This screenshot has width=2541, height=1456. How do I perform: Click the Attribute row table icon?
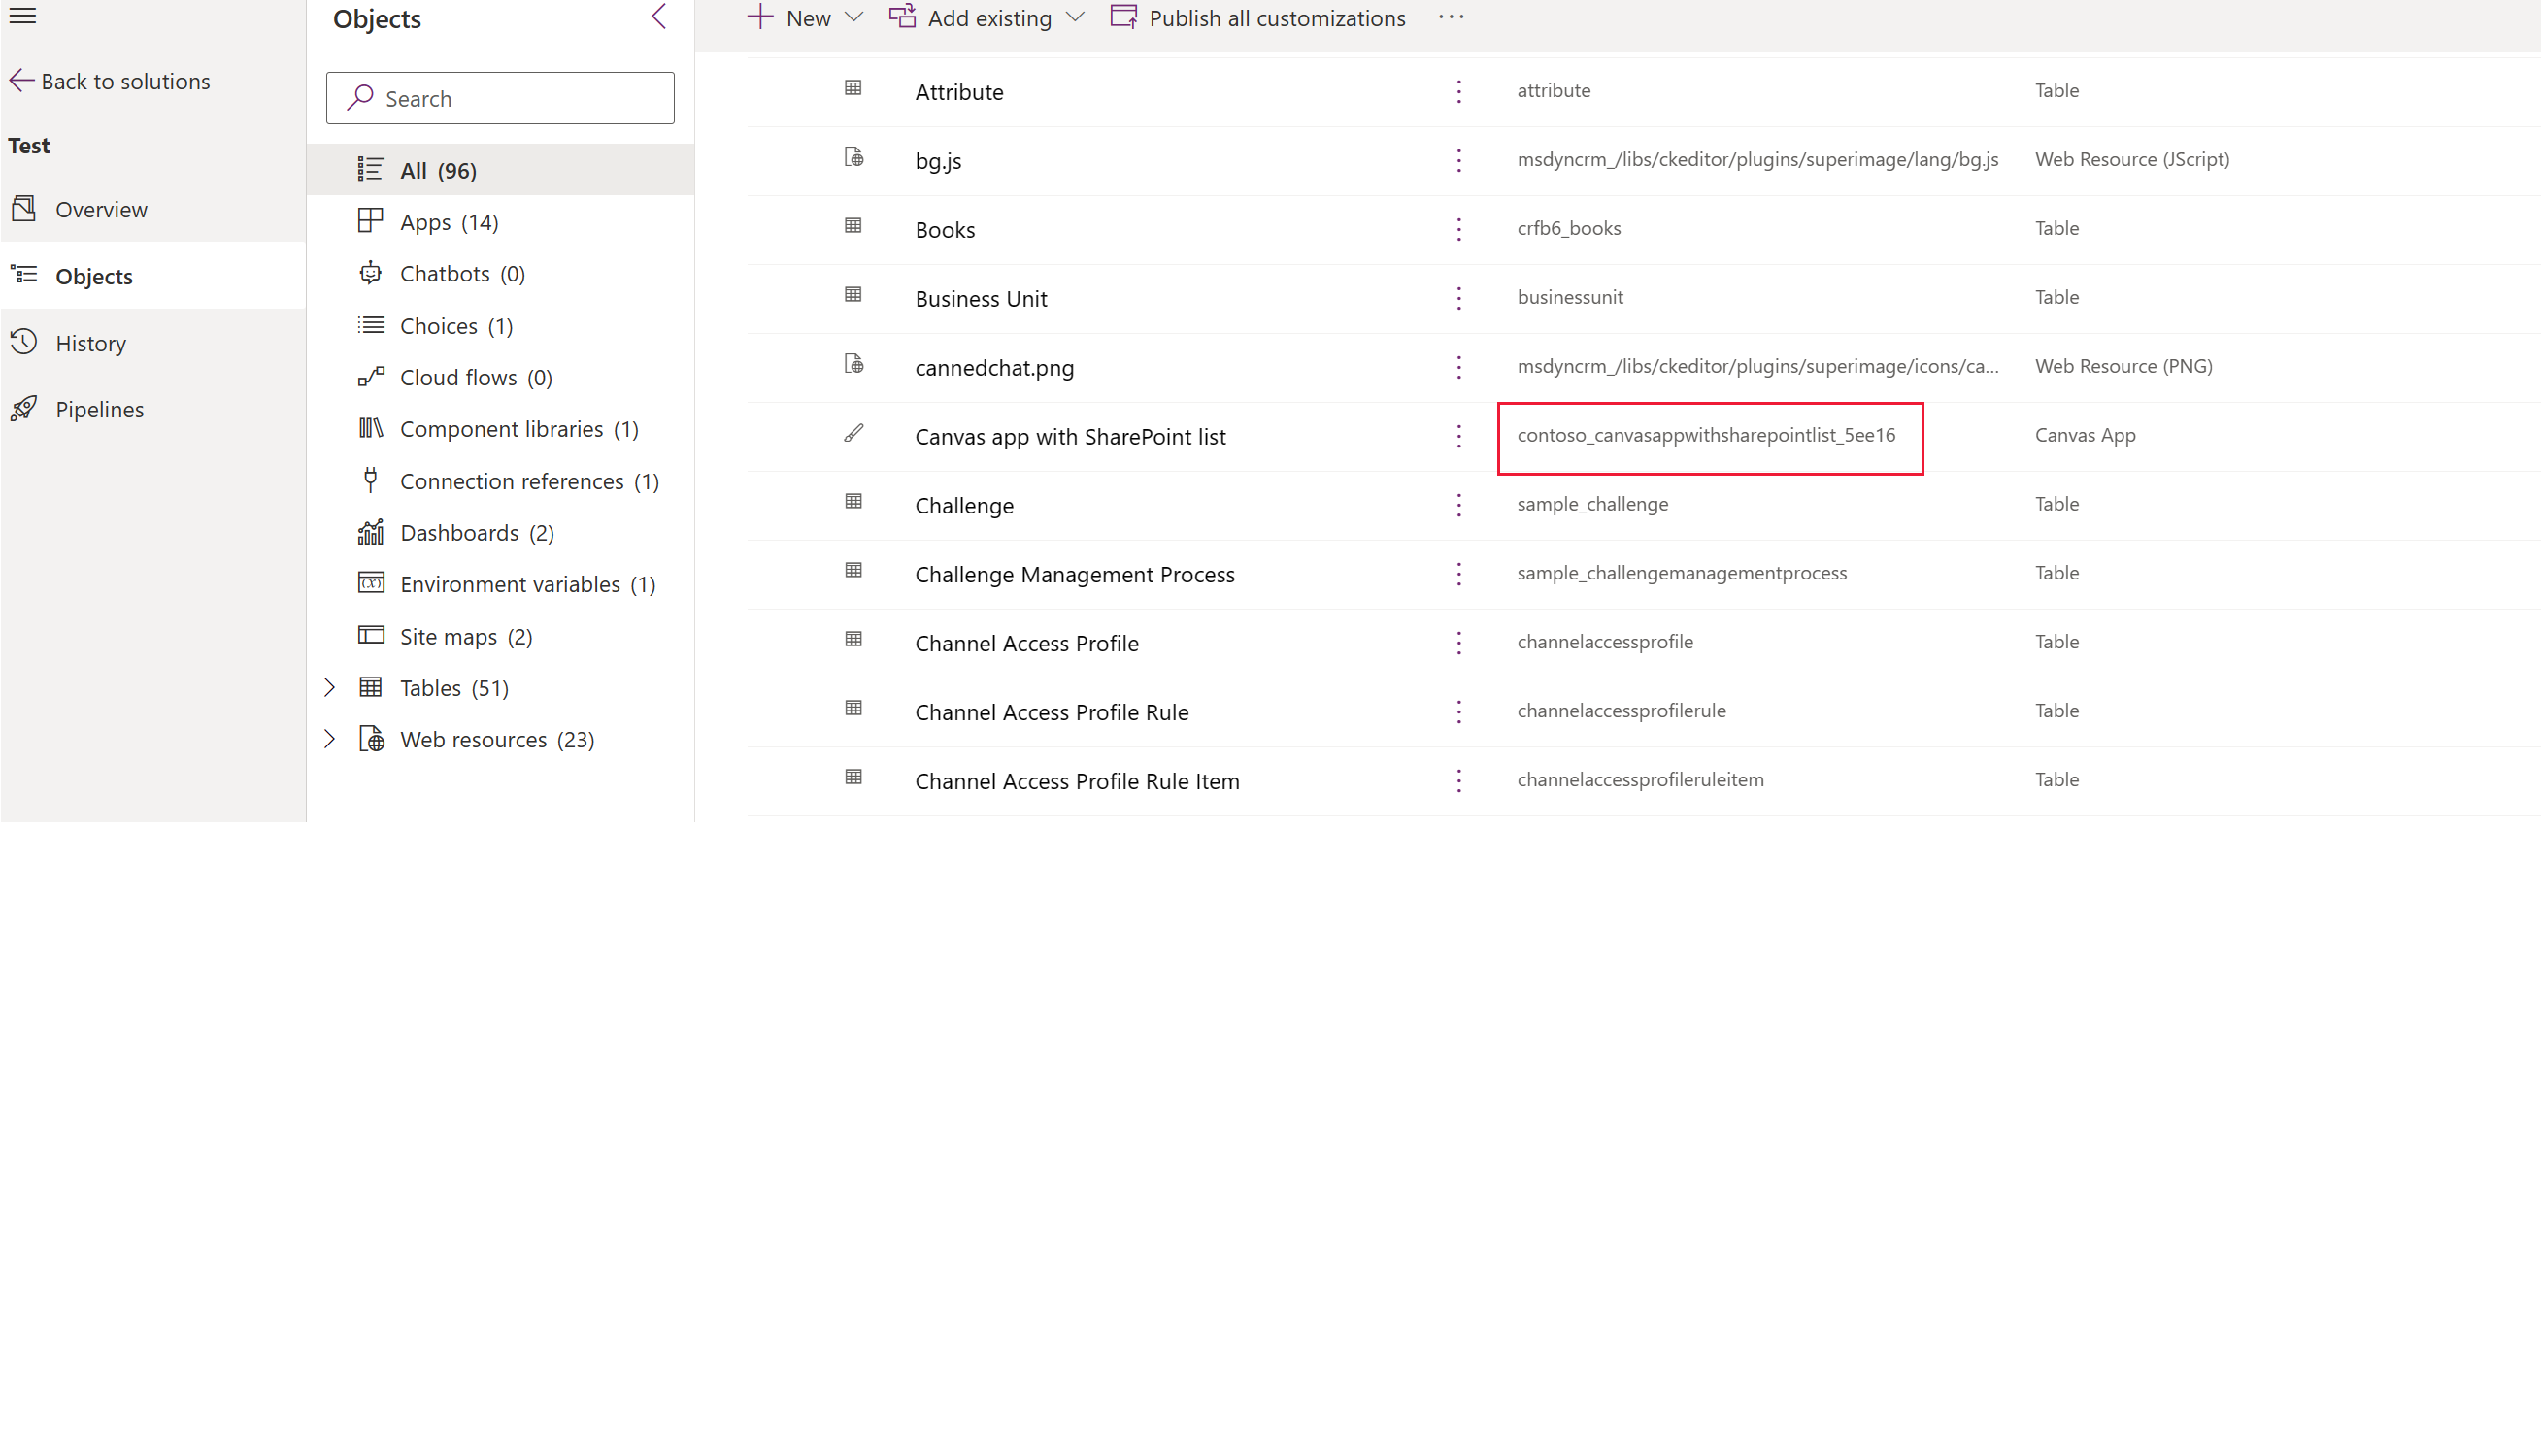click(853, 88)
